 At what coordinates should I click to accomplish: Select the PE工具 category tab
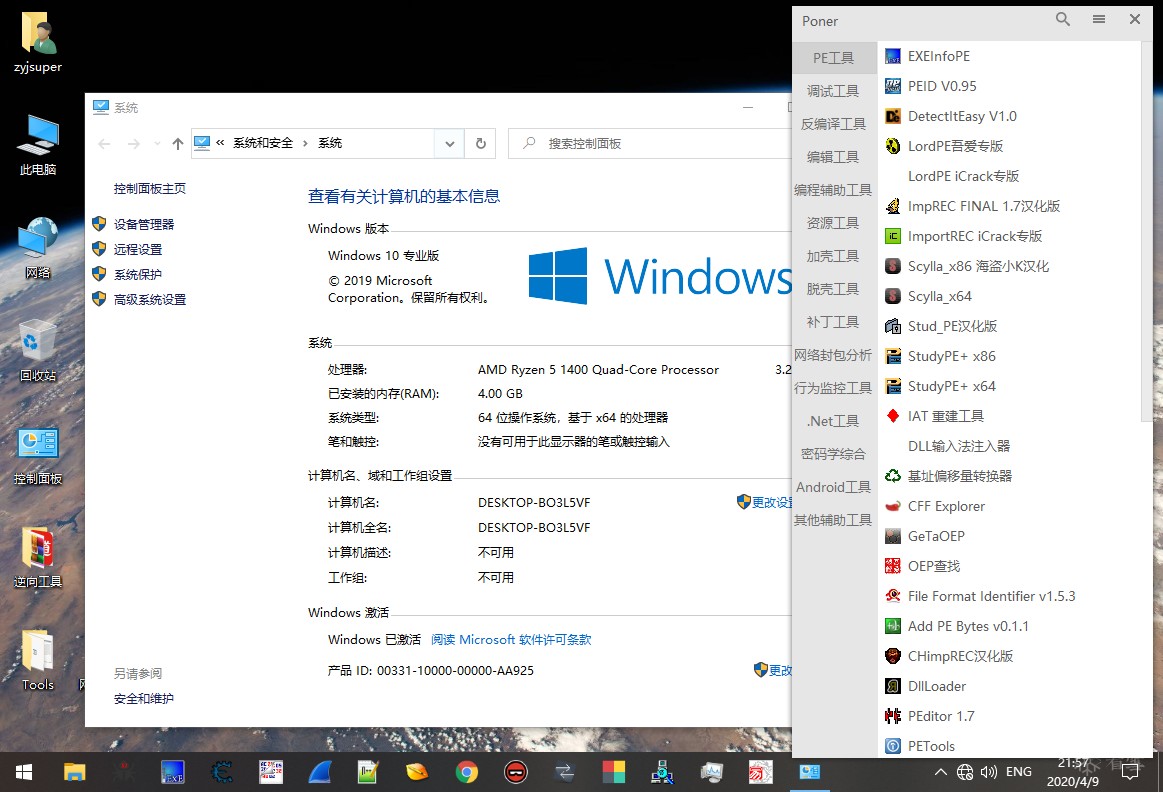(x=834, y=58)
